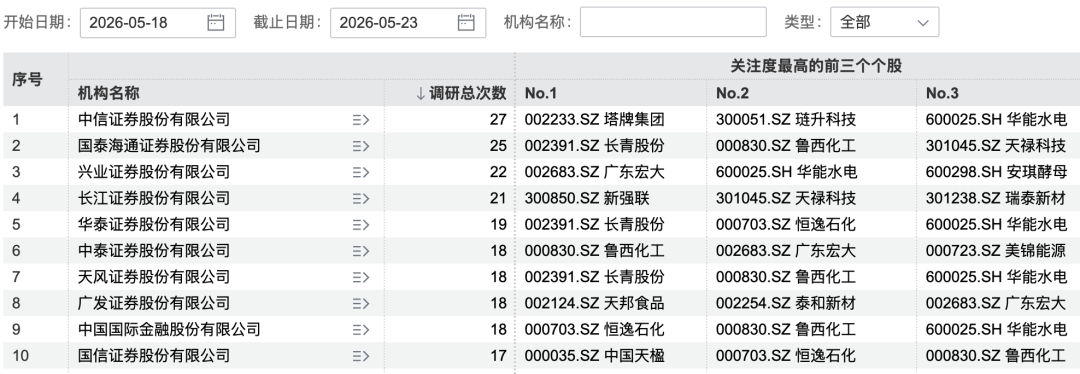The width and height of the screenshot is (1080, 374).
Task: Select 兴业证券股份有限公司 row name
Action: coord(154,172)
